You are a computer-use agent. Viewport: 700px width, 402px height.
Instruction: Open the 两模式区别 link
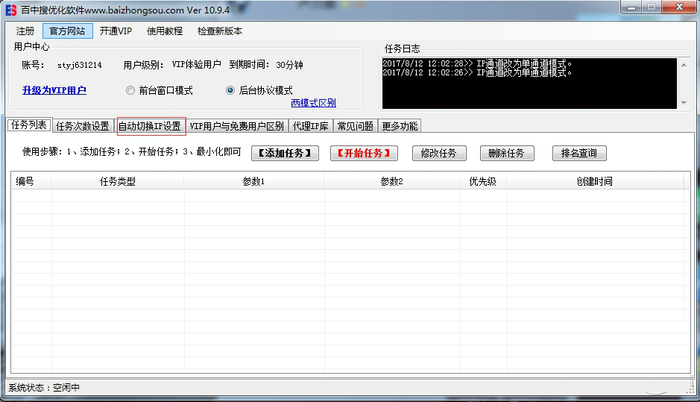coord(313,103)
